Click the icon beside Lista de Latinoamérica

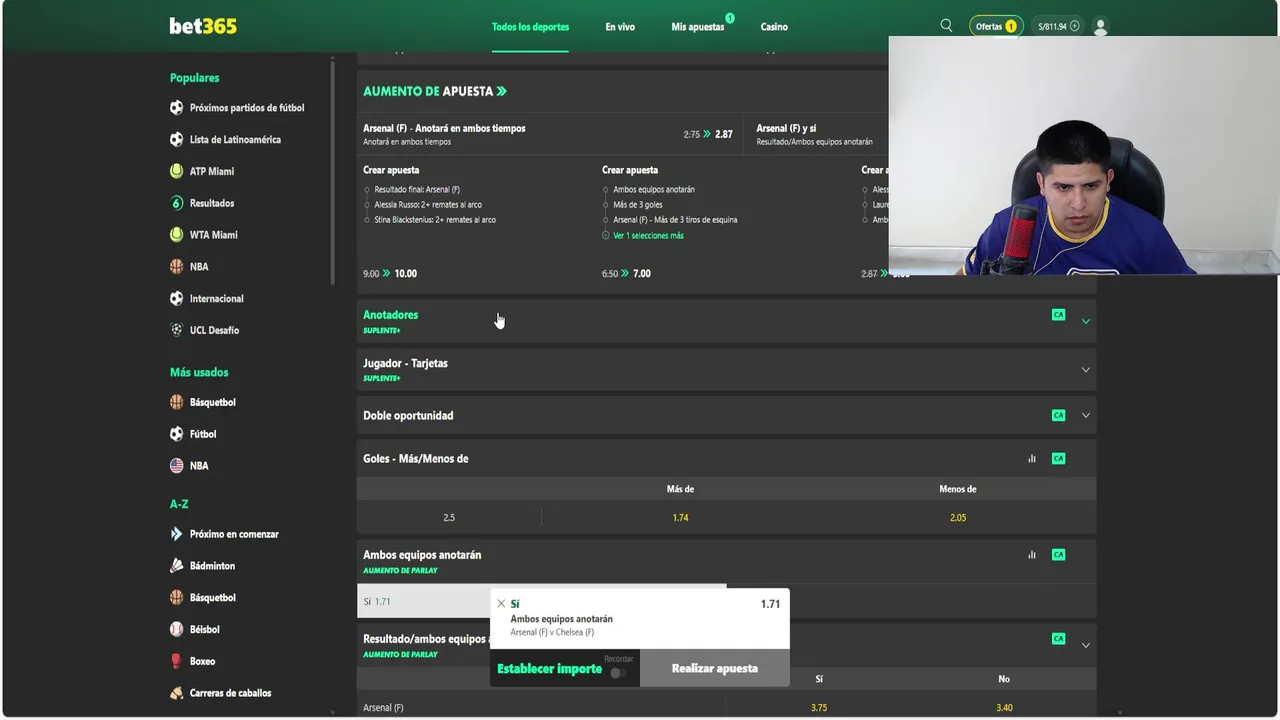[x=177, y=140]
